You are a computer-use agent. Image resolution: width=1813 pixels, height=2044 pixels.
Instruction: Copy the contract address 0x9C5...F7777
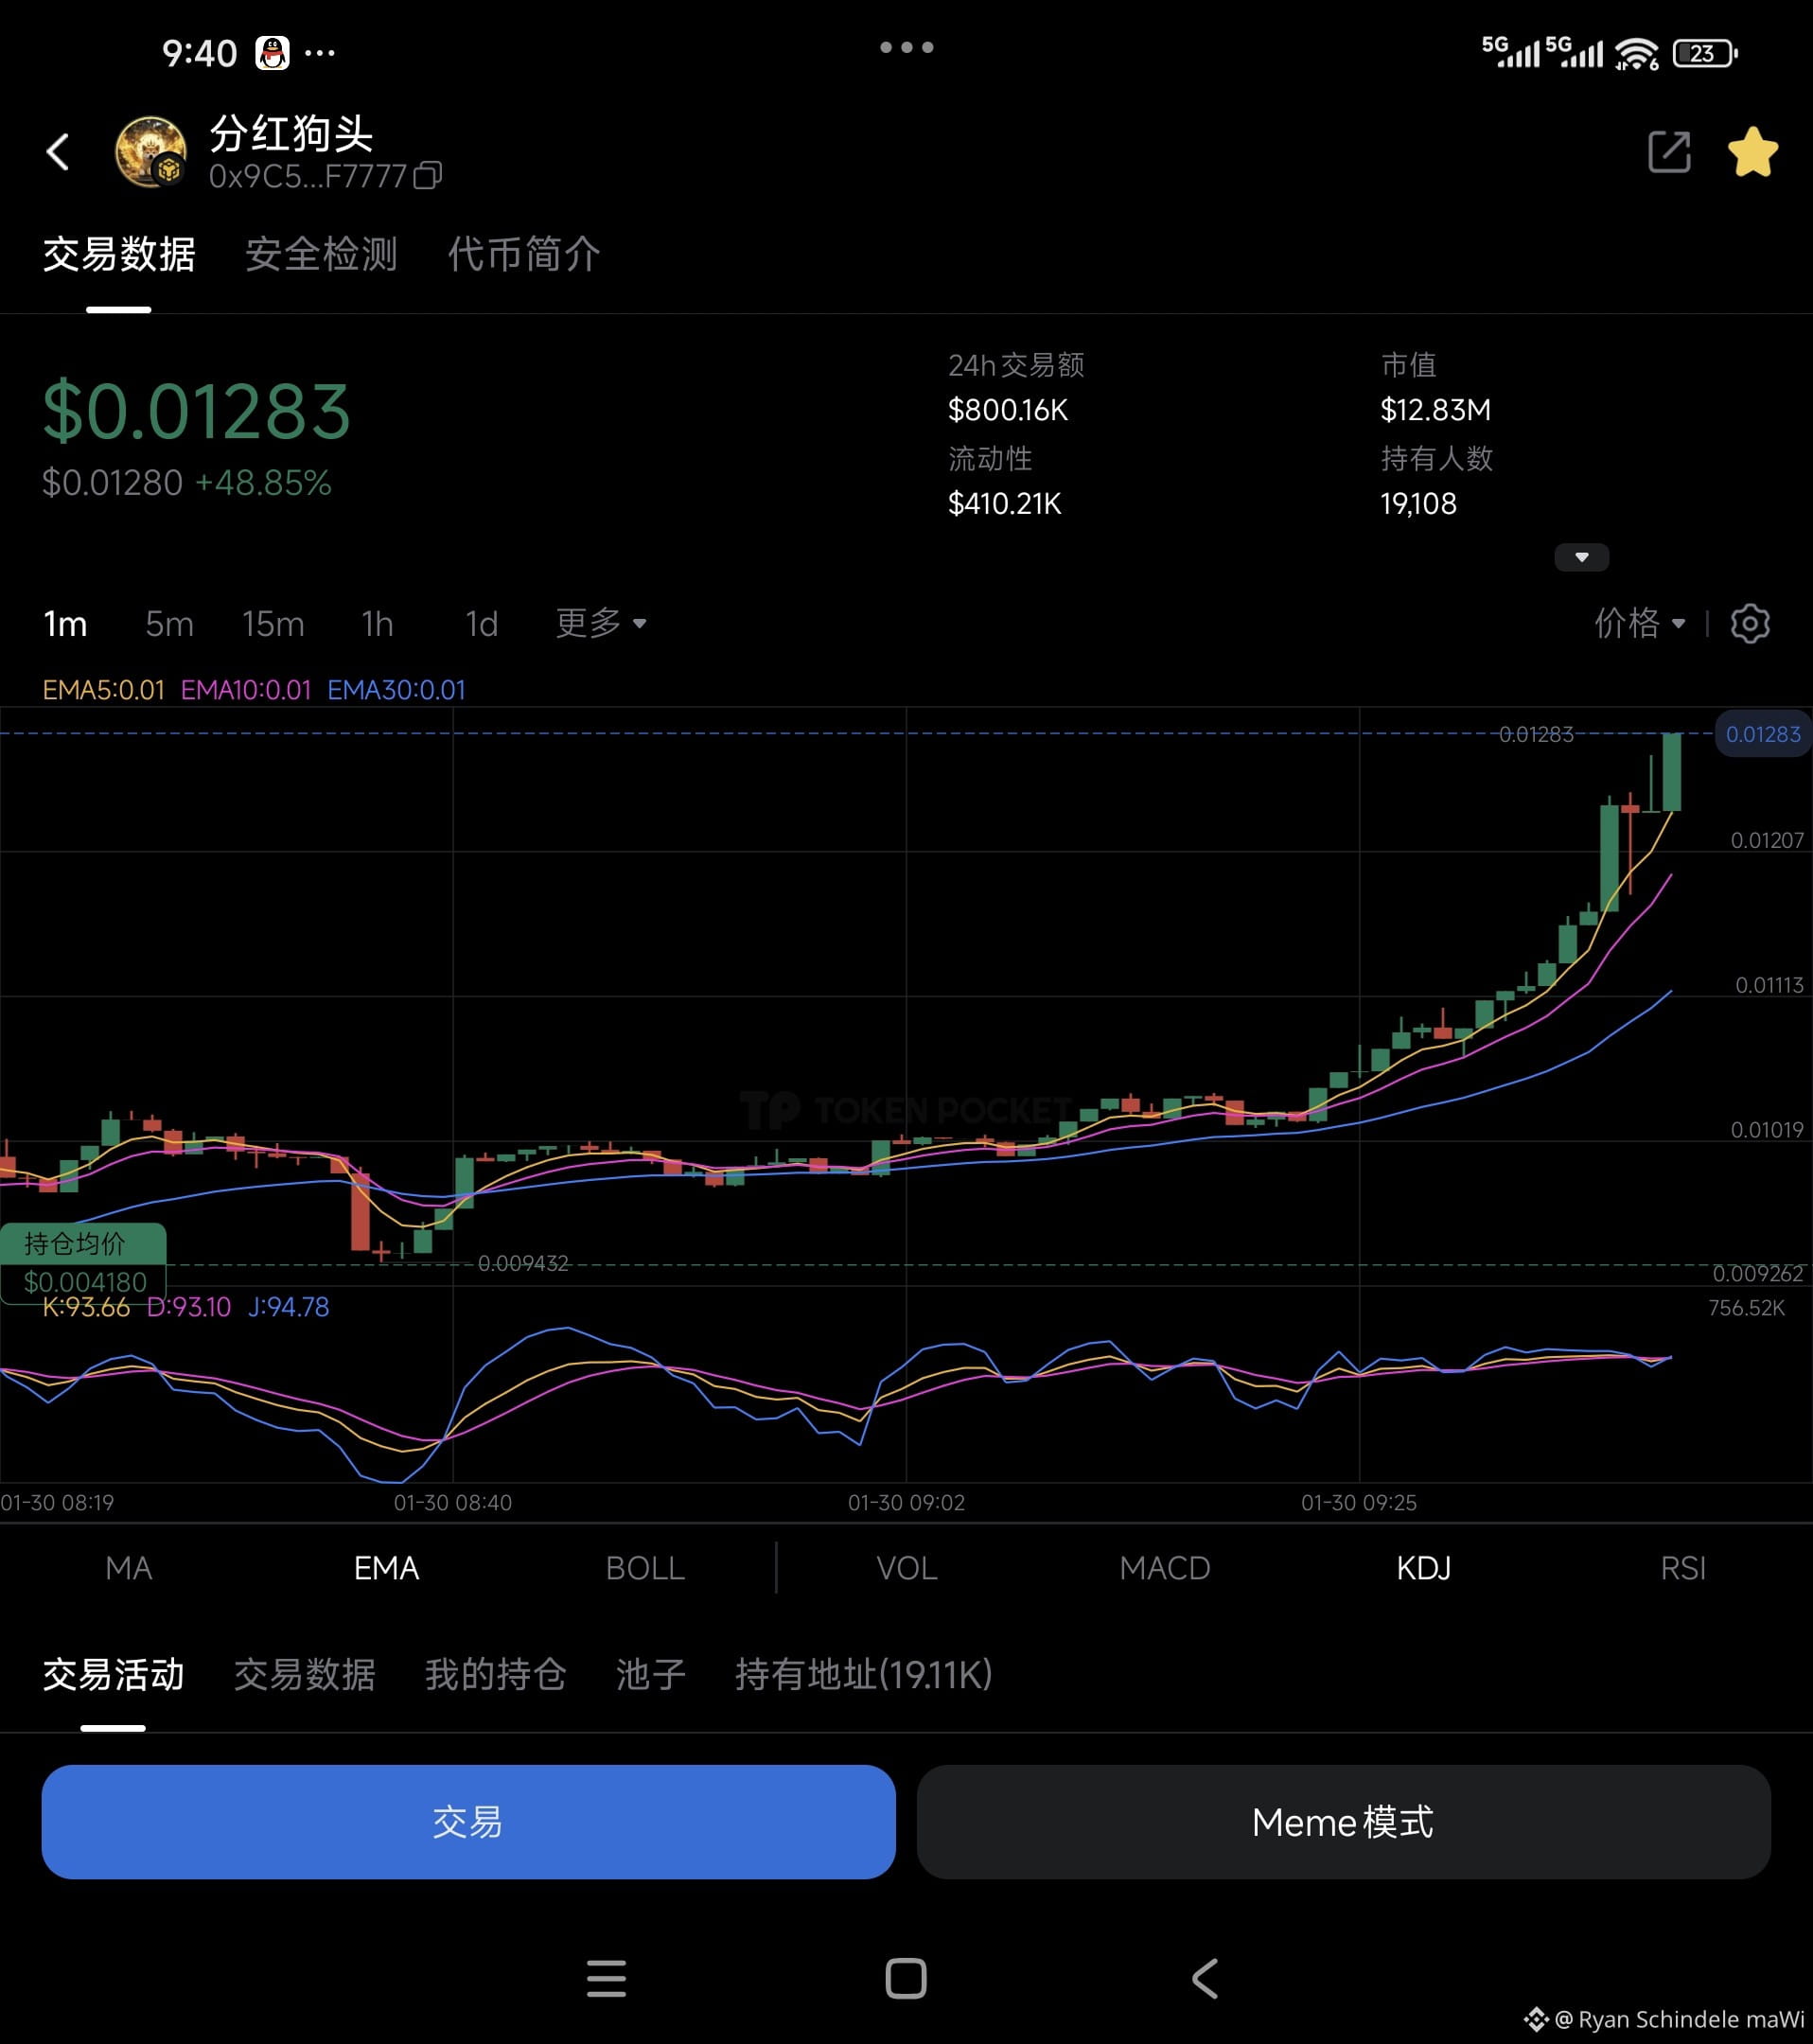click(x=428, y=176)
